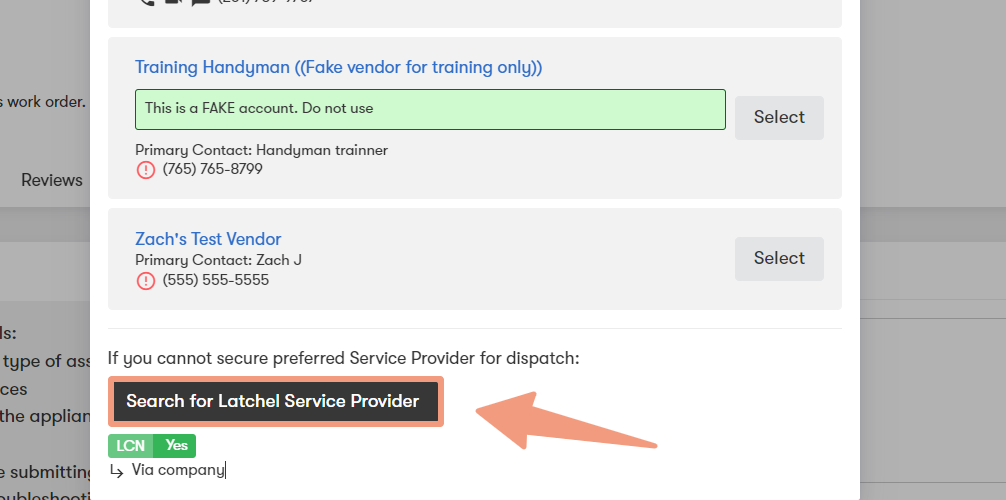Select the Training Handyman vendor
This screenshot has height=500, width=1006.
pyautogui.click(x=779, y=117)
